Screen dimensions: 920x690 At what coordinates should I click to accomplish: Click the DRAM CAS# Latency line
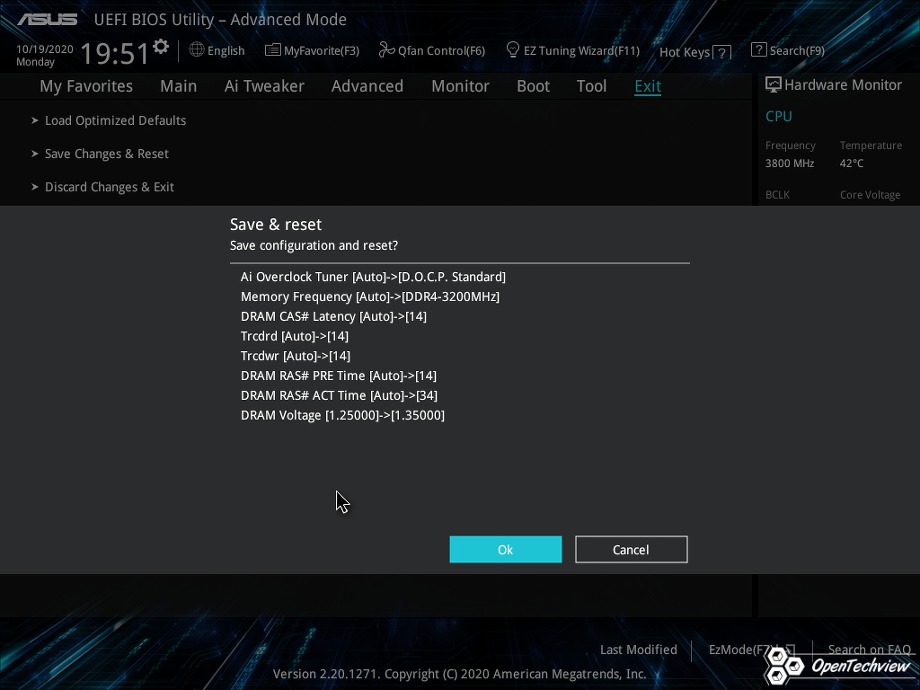point(334,316)
